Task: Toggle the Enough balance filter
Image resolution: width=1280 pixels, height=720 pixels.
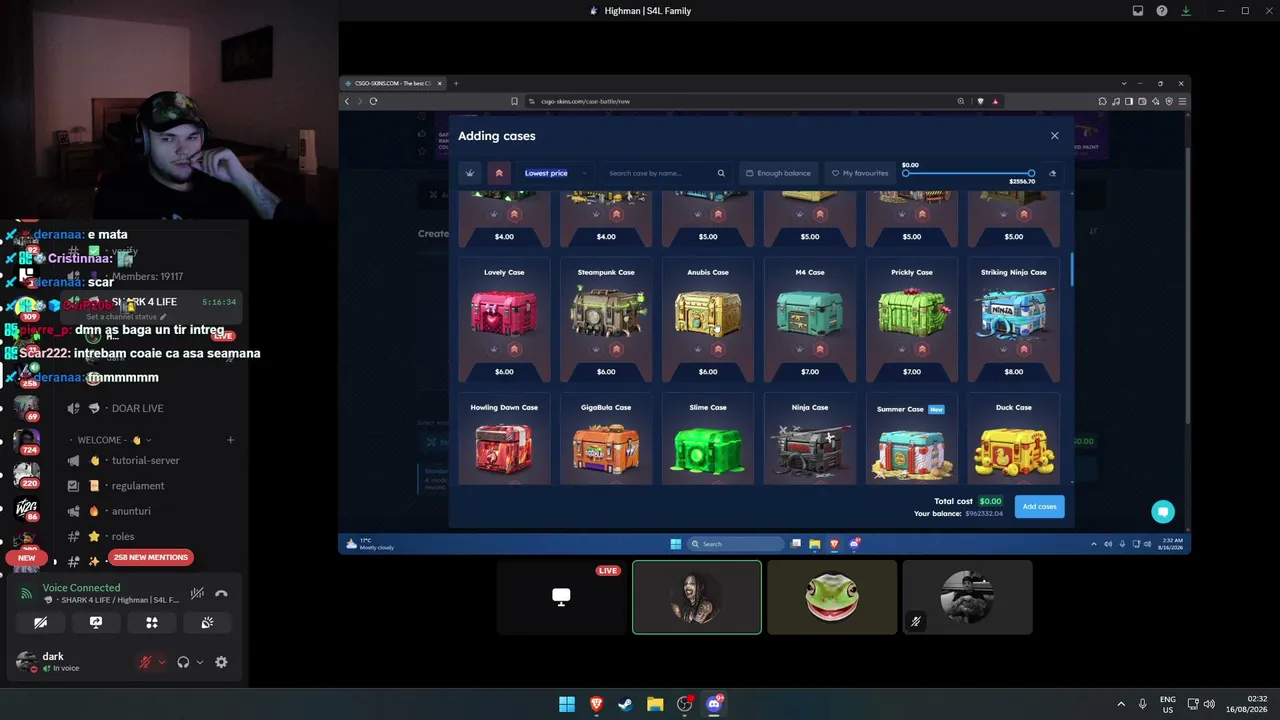Action: tap(778, 173)
